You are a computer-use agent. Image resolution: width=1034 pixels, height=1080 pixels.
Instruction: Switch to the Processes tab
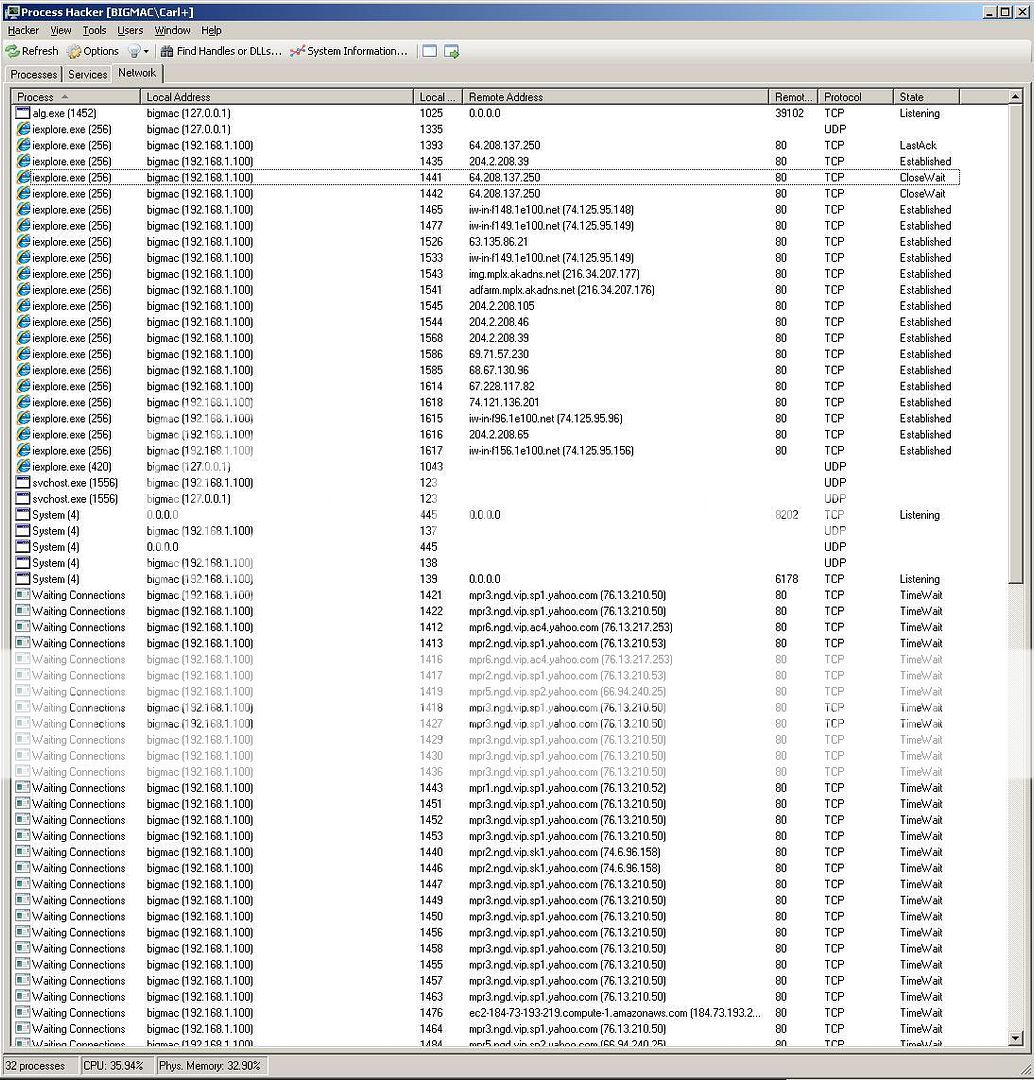coord(34,74)
